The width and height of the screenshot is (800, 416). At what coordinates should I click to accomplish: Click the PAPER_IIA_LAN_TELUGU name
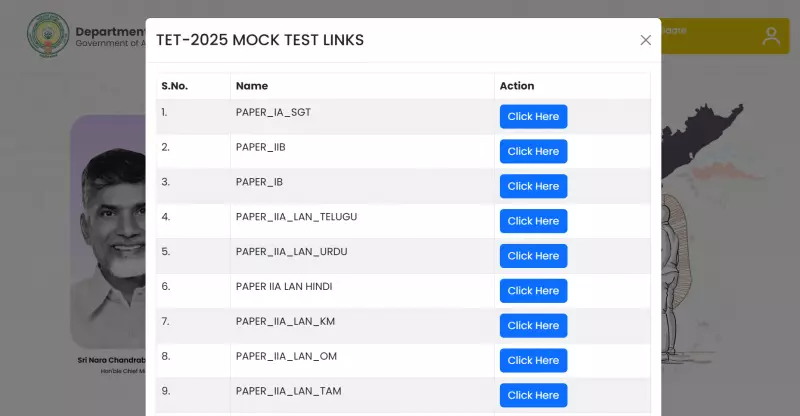[296, 217]
